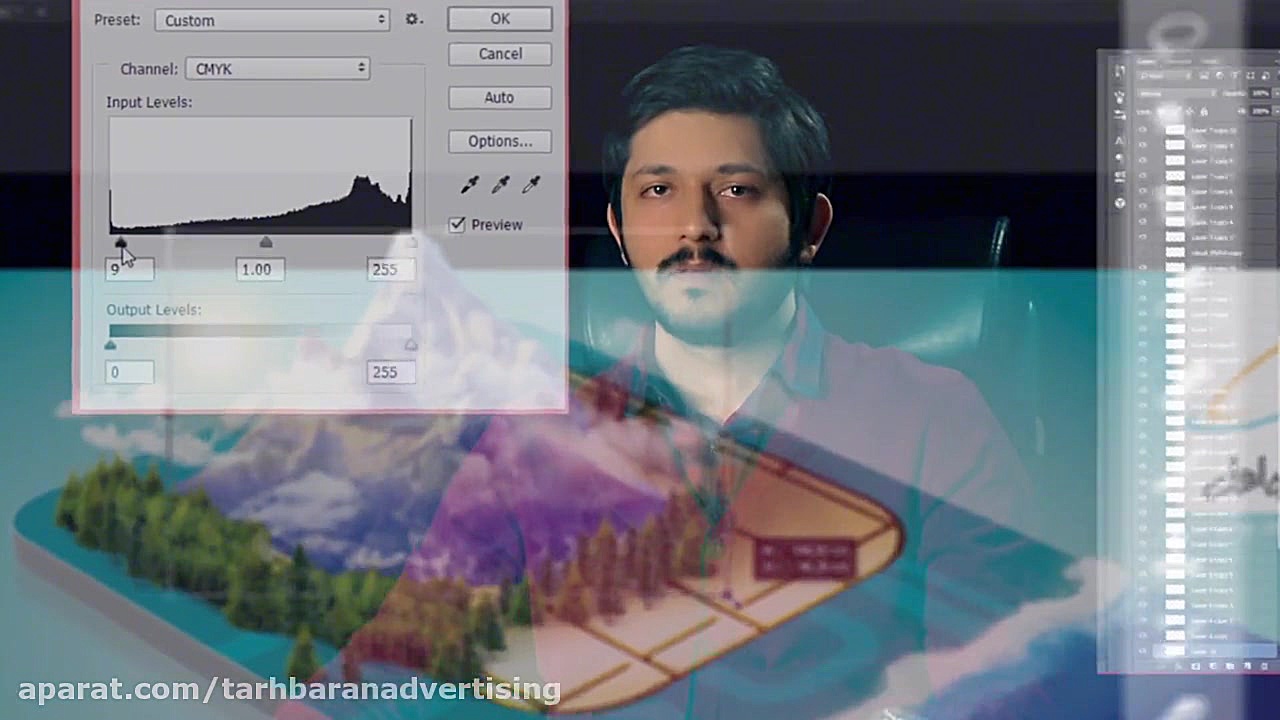Hide the topmost layer via eye icon
Screen dimensions: 1280x720
pyautogui.click(x=1143, y=130)
